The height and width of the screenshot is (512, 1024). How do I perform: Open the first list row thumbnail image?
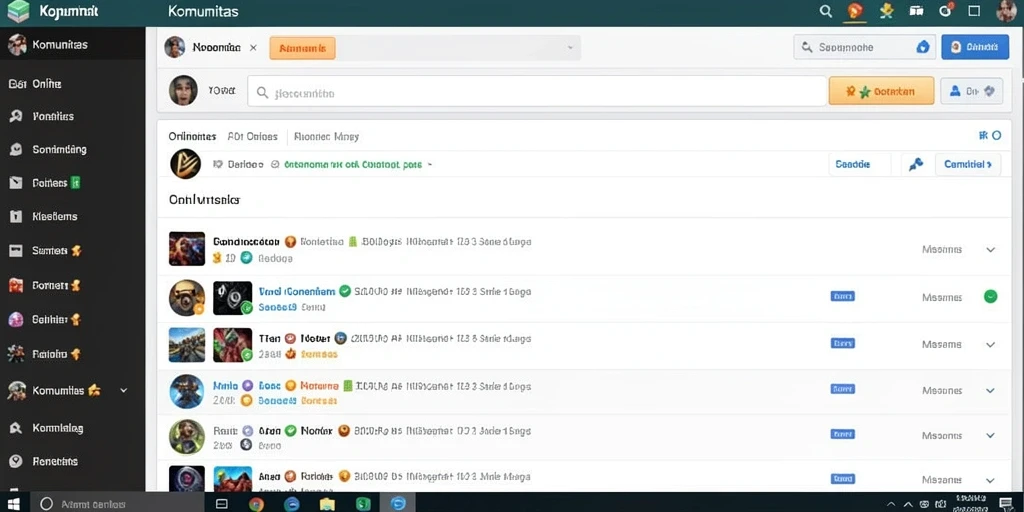pos(187,249)
